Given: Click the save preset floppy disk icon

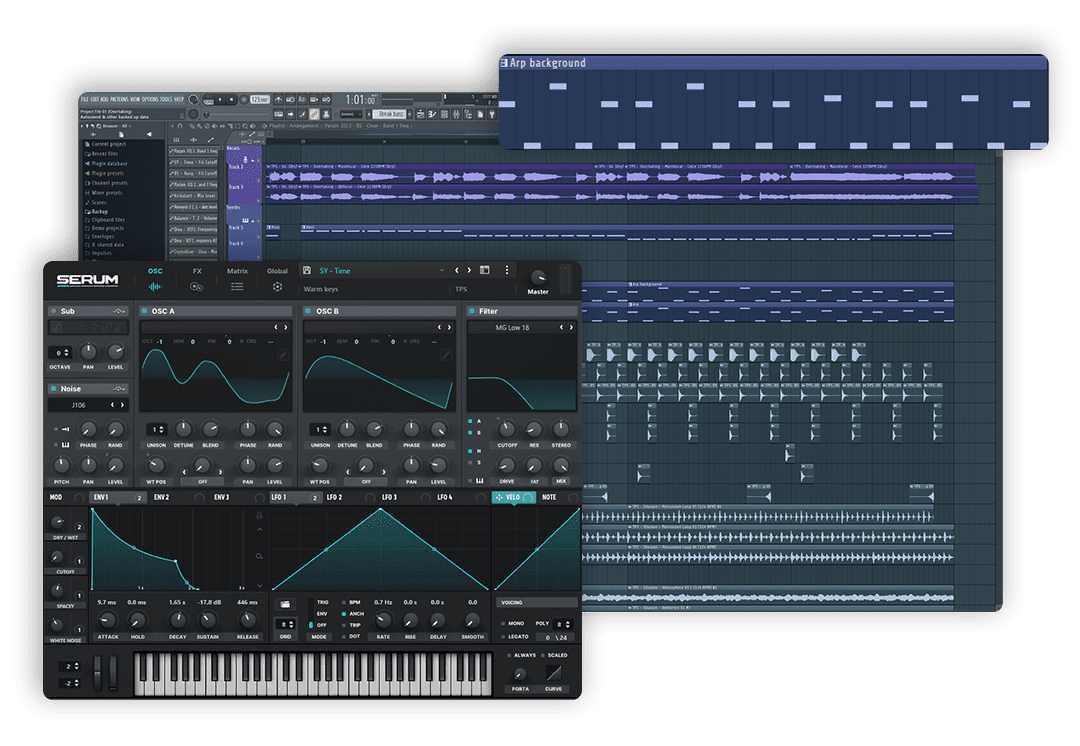Looking at the screenshot, I should pos(309,271).
